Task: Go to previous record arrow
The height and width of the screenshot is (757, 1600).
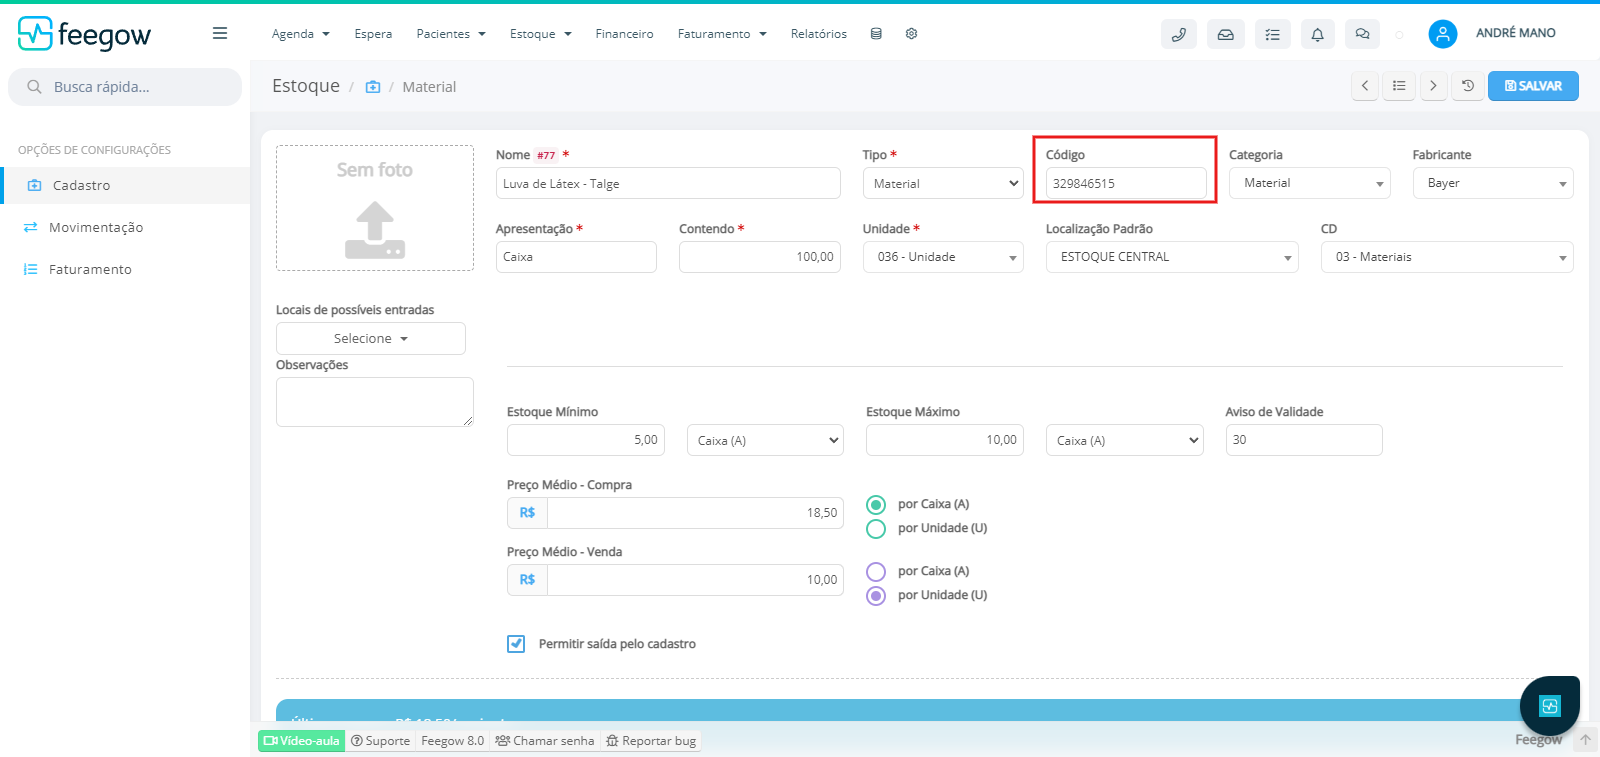Action: [1365, 86]
